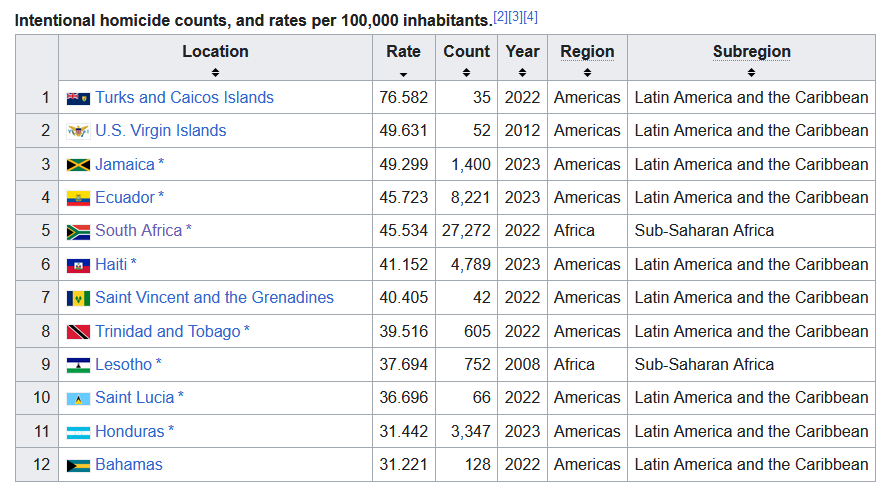876x482 pixels.
Task: Select the count value 752
Action: point(477,365)
